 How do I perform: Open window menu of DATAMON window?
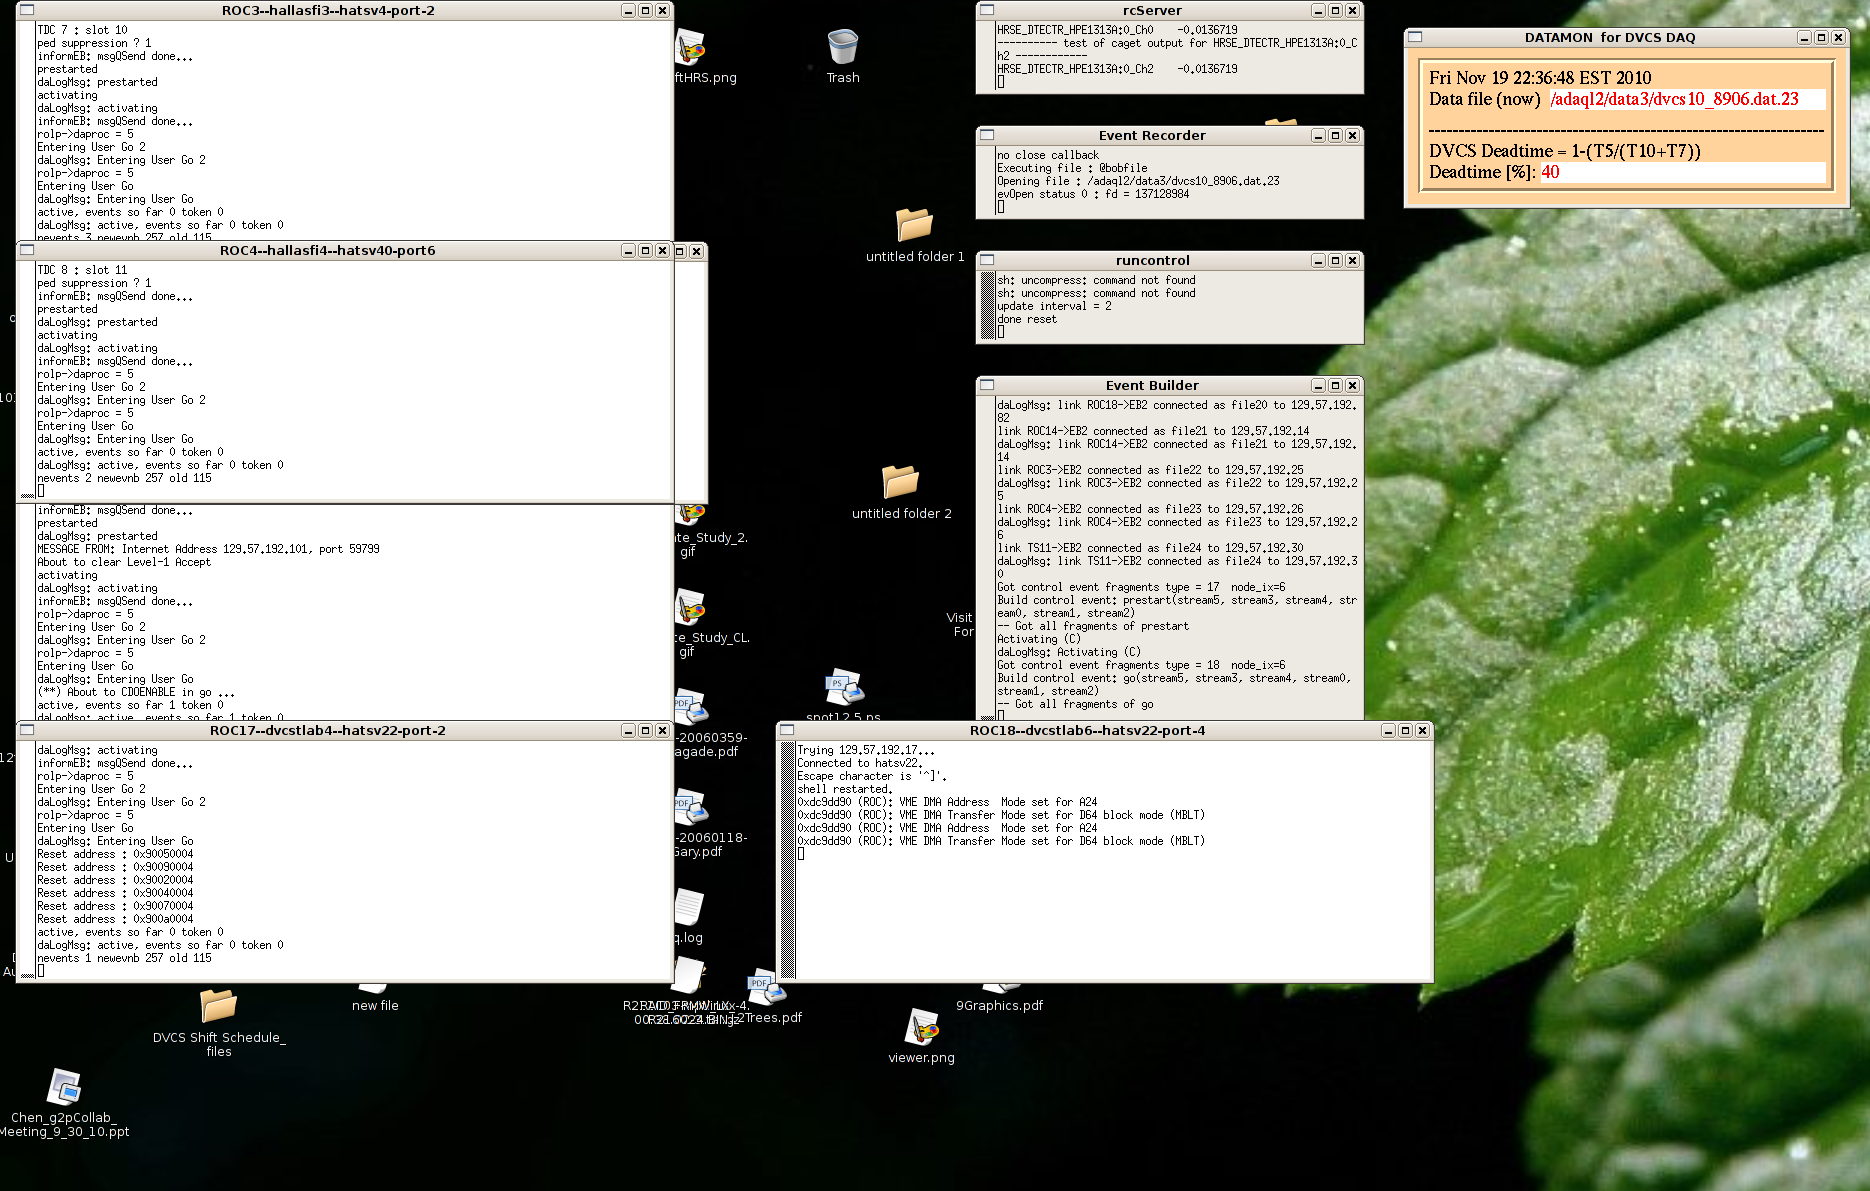coord(1415,37)
